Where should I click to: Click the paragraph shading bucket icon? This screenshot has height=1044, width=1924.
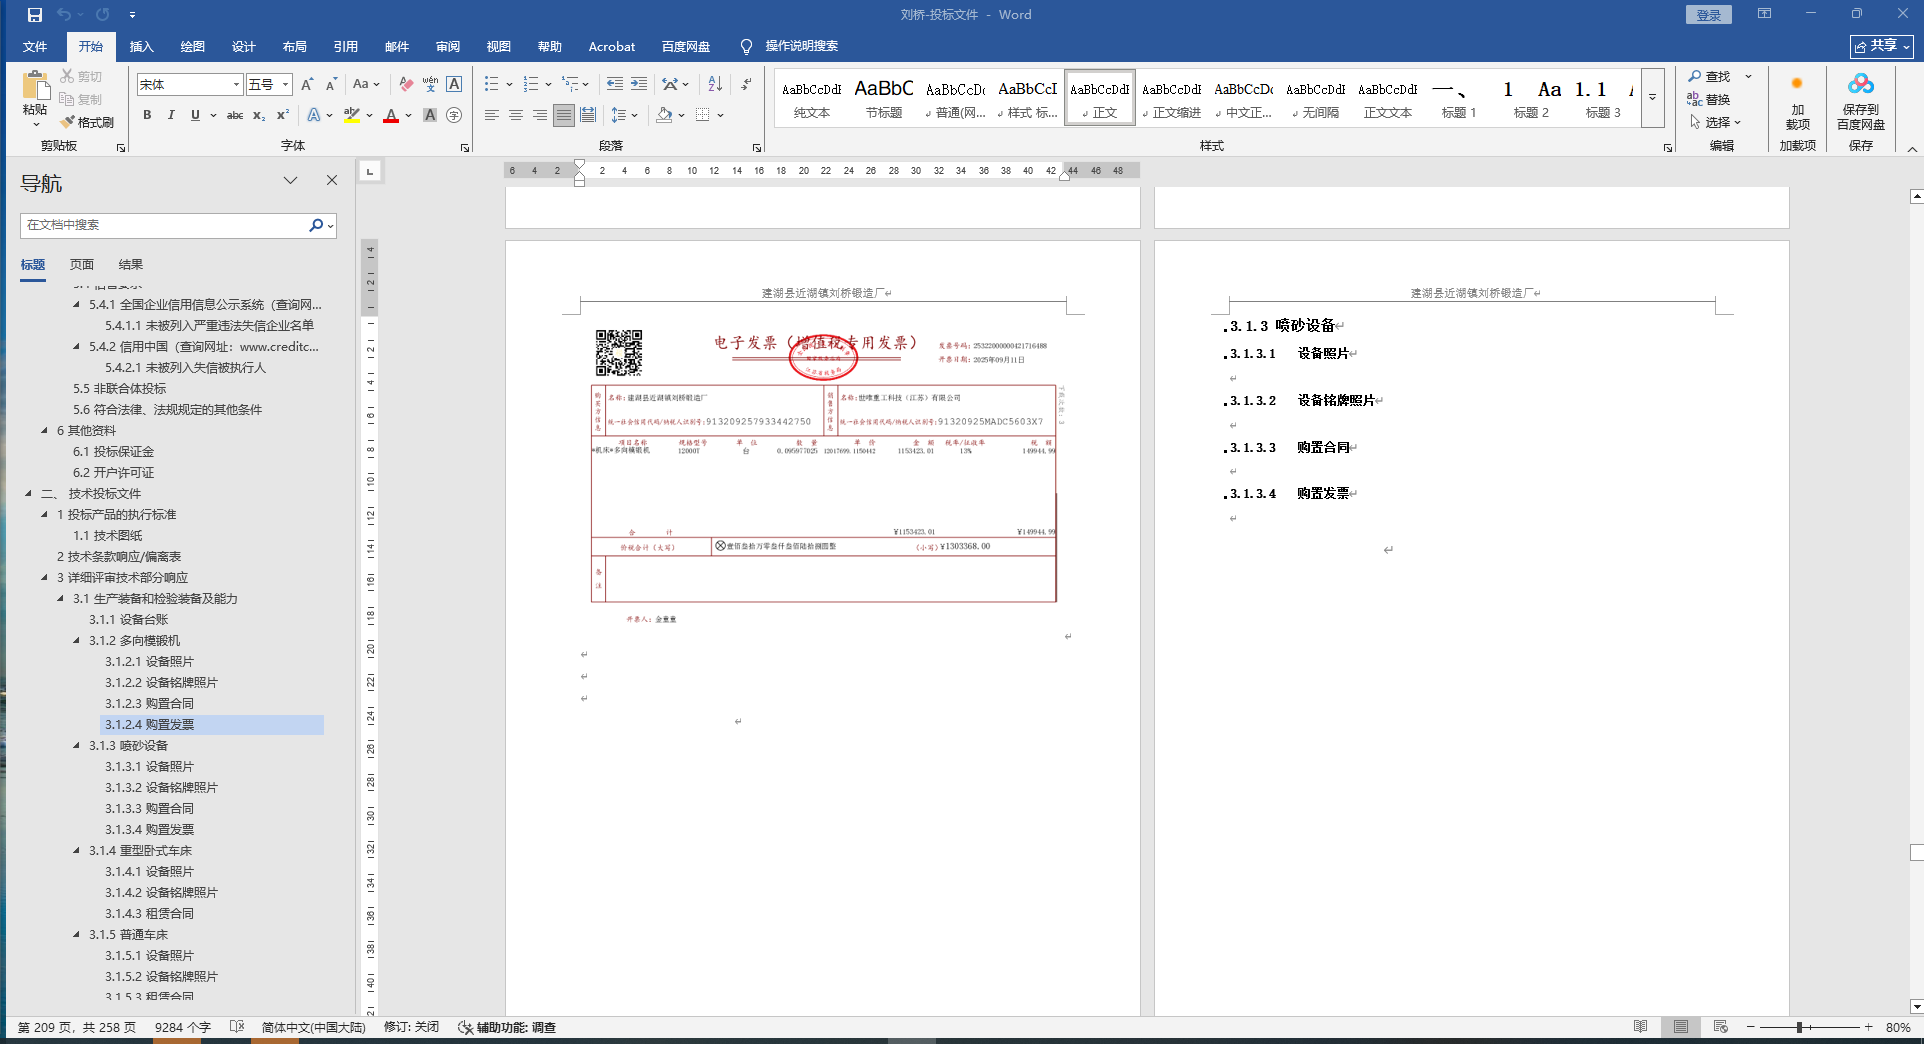pyautogui.click(x=664, y=115)
